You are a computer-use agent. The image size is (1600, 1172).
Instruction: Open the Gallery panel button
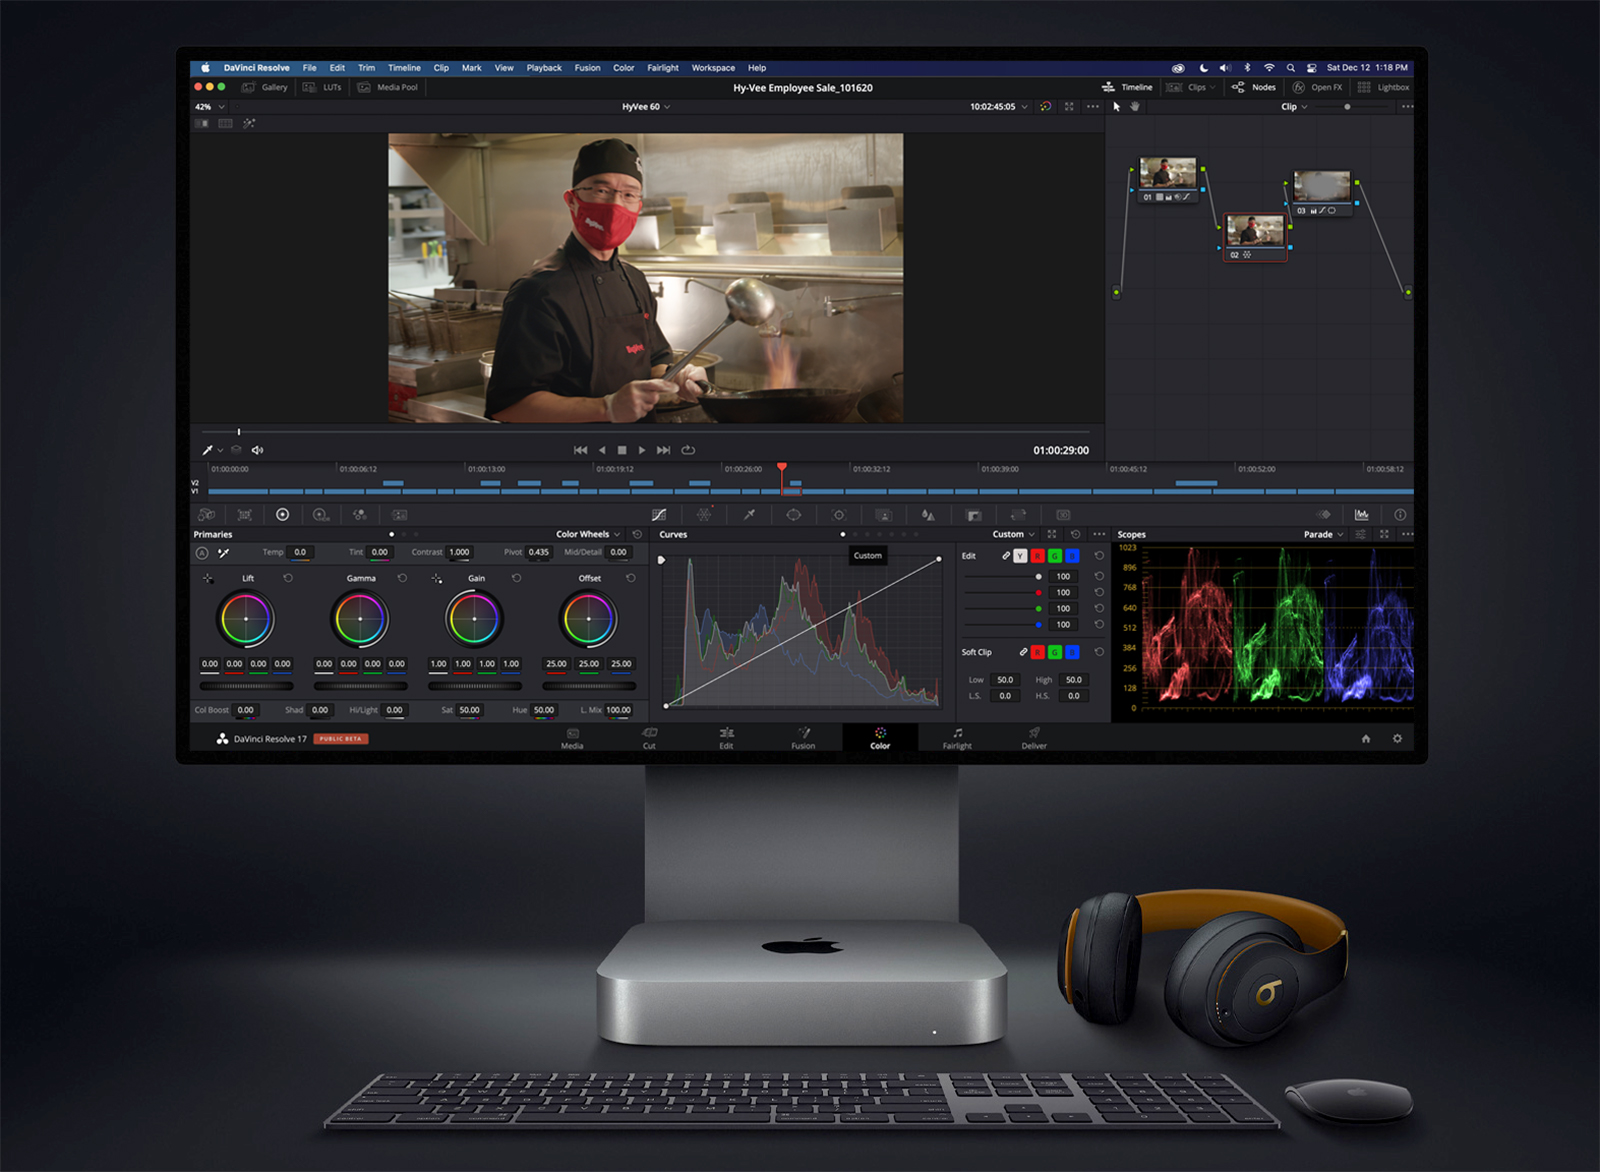point(264,87)
